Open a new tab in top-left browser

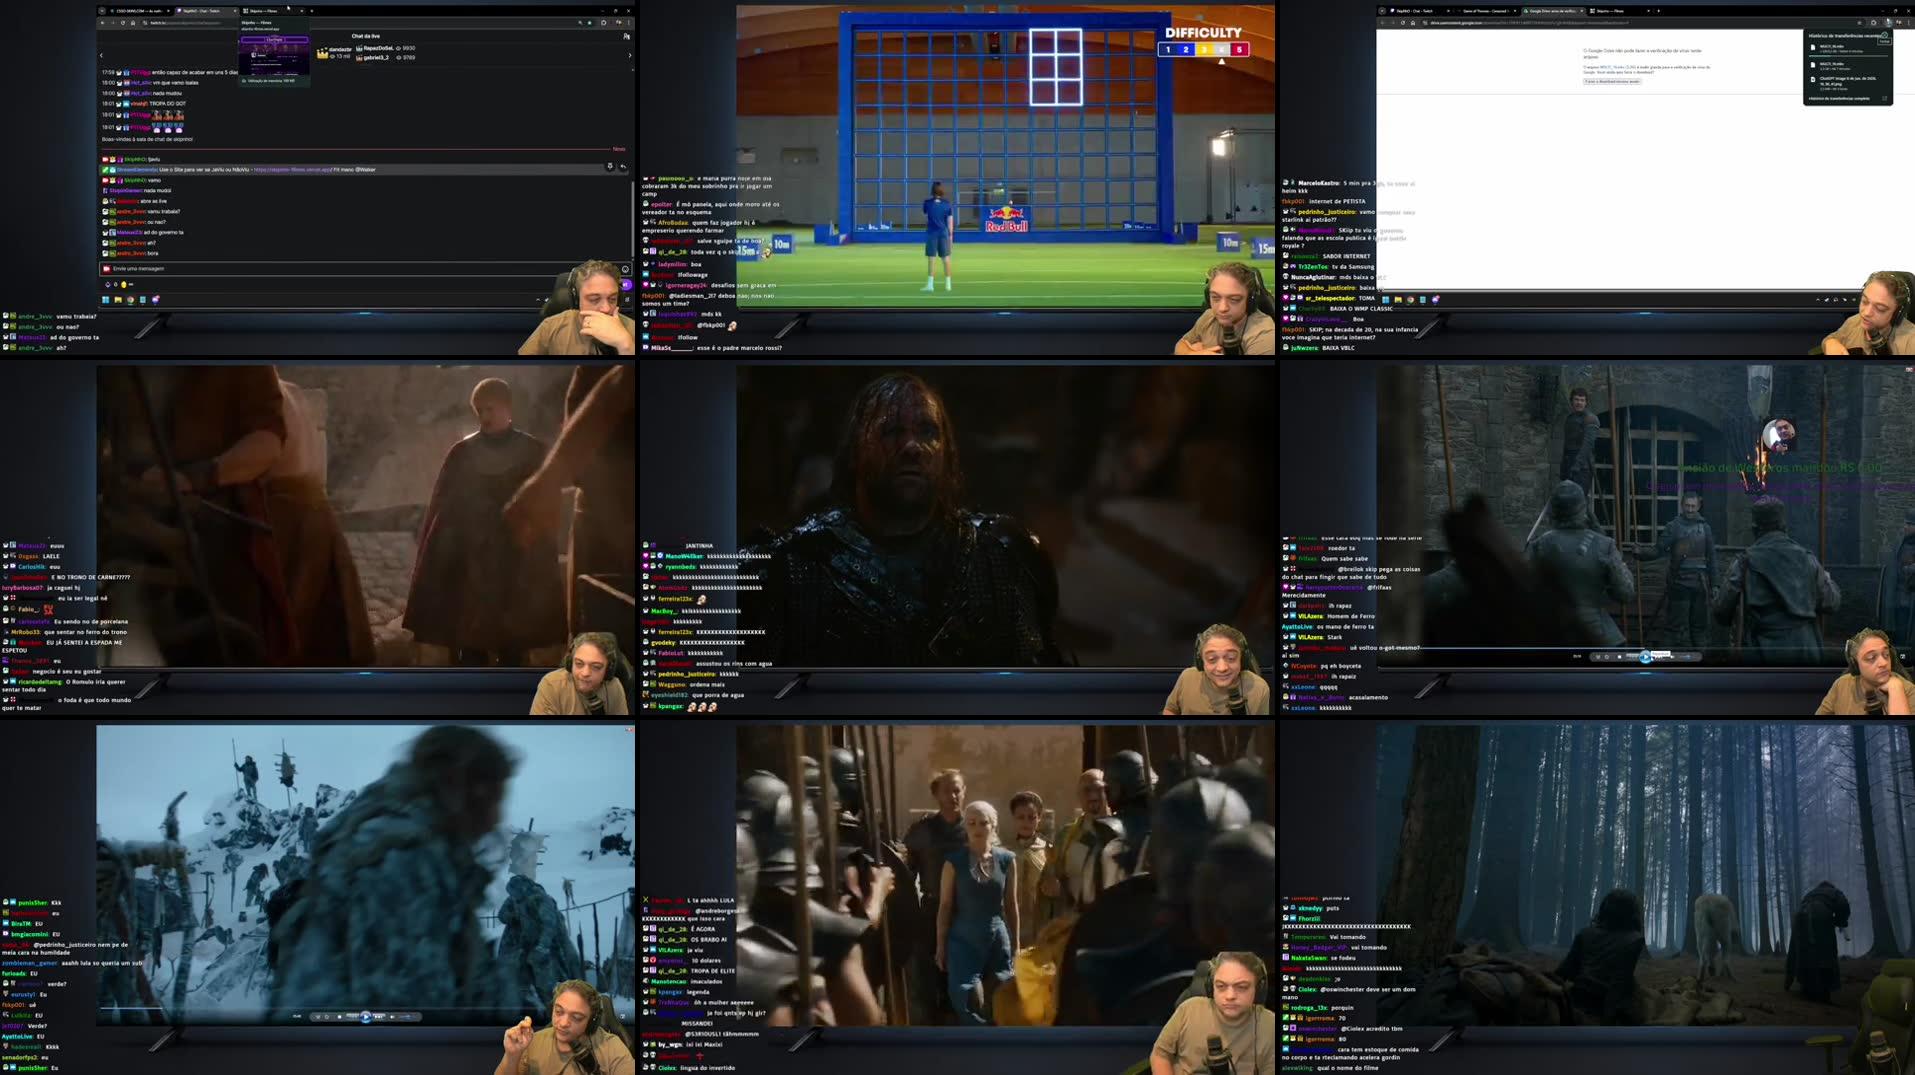coord(312,11)
